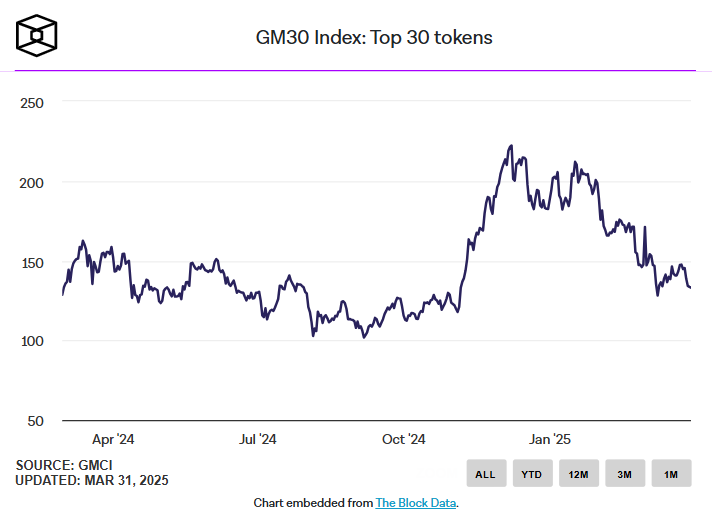Click the GM30 Index chart title
The height and width of the screenshot is (514, 712).
pyautogui.click(x=374, y=38)
